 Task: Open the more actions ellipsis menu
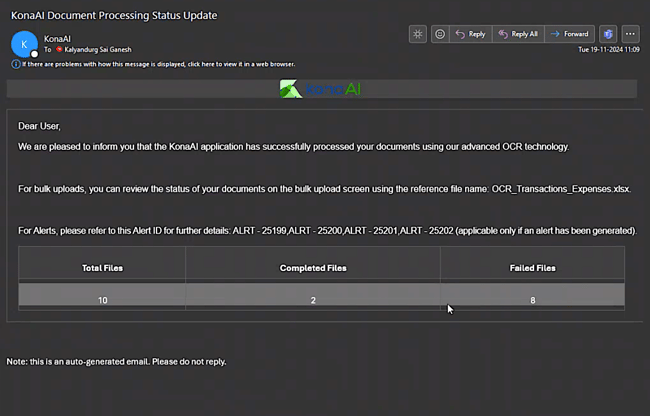pyautogui.click(x=630, y=34)
